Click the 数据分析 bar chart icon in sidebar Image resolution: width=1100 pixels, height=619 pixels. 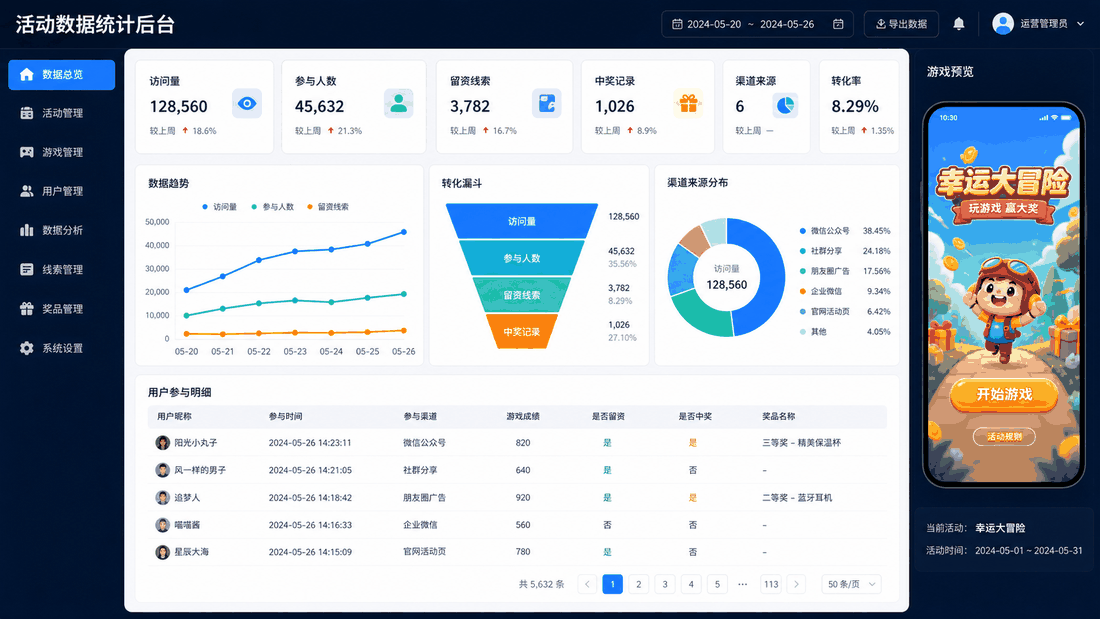[x=27, y=230]
